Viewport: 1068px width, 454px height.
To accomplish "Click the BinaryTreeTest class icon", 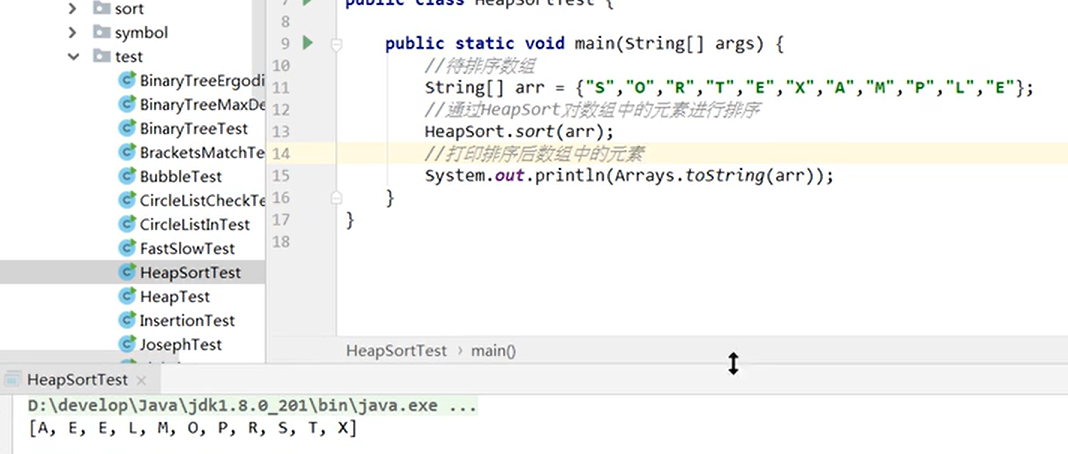I will coord(127,128).
